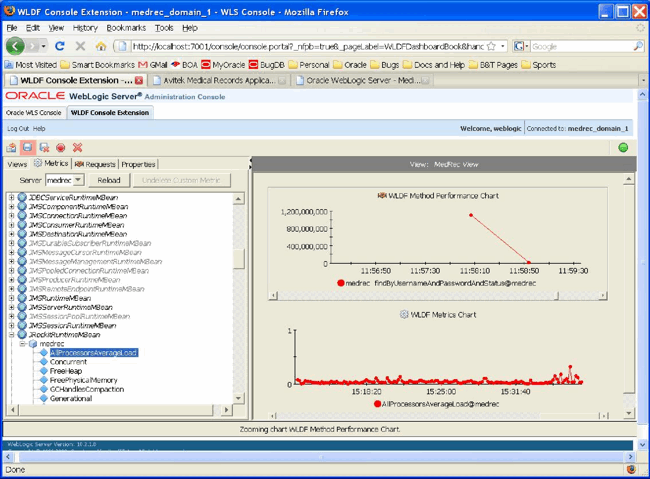Click Undelete Custom Metric button
Image resolution: width=650 pixels, height=479 pixels.
pos(181,180)
